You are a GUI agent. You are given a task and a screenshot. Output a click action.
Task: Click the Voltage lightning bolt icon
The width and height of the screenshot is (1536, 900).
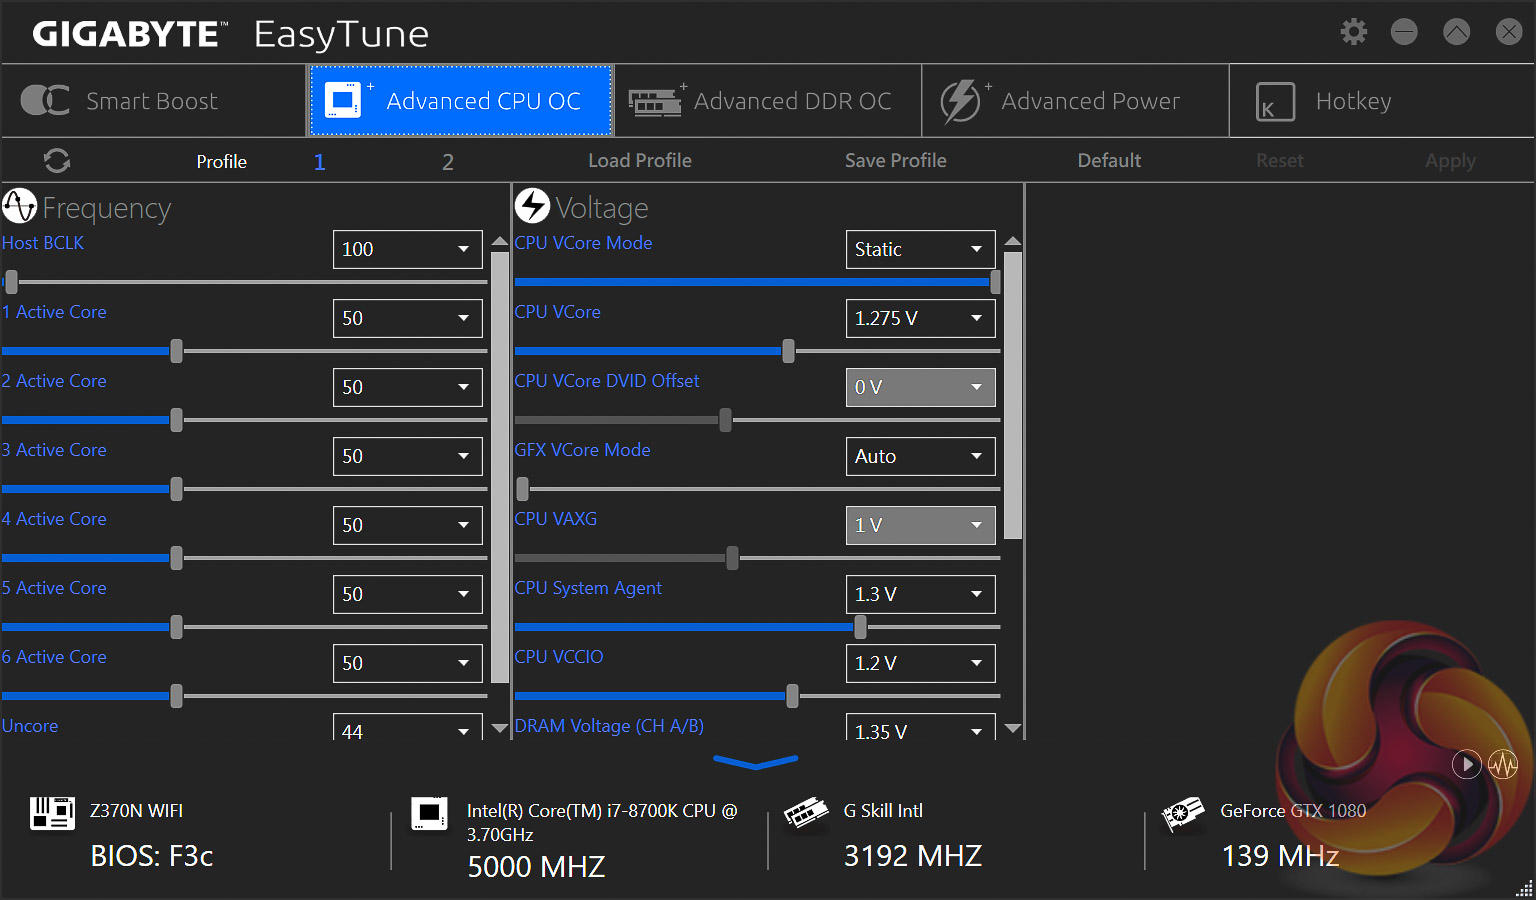[x=532, y=206]
